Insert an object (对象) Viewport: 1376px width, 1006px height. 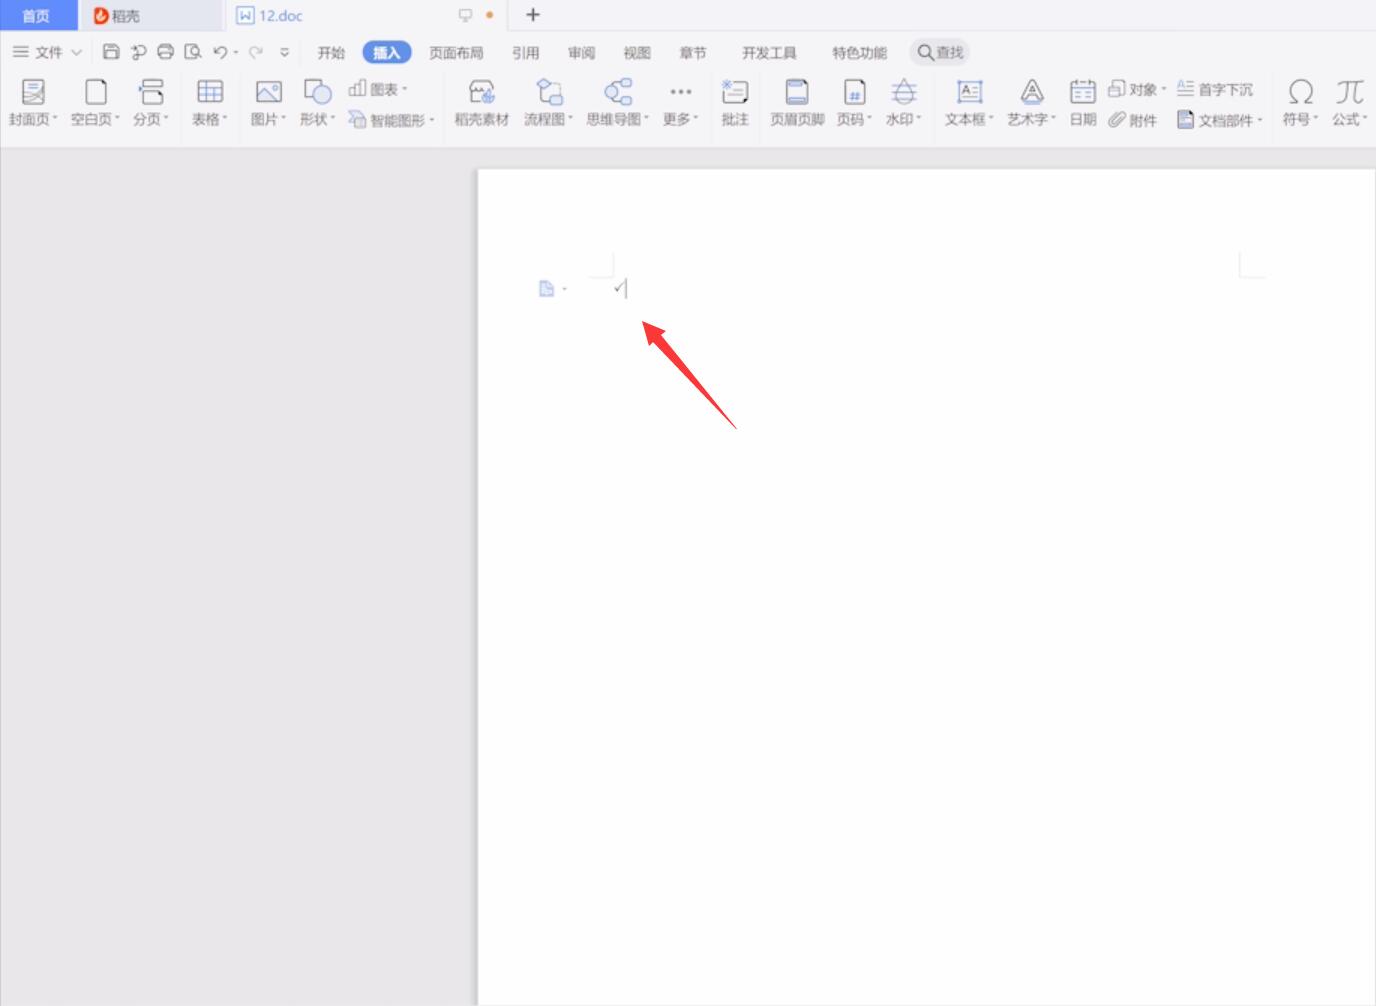pos(1137,89)
